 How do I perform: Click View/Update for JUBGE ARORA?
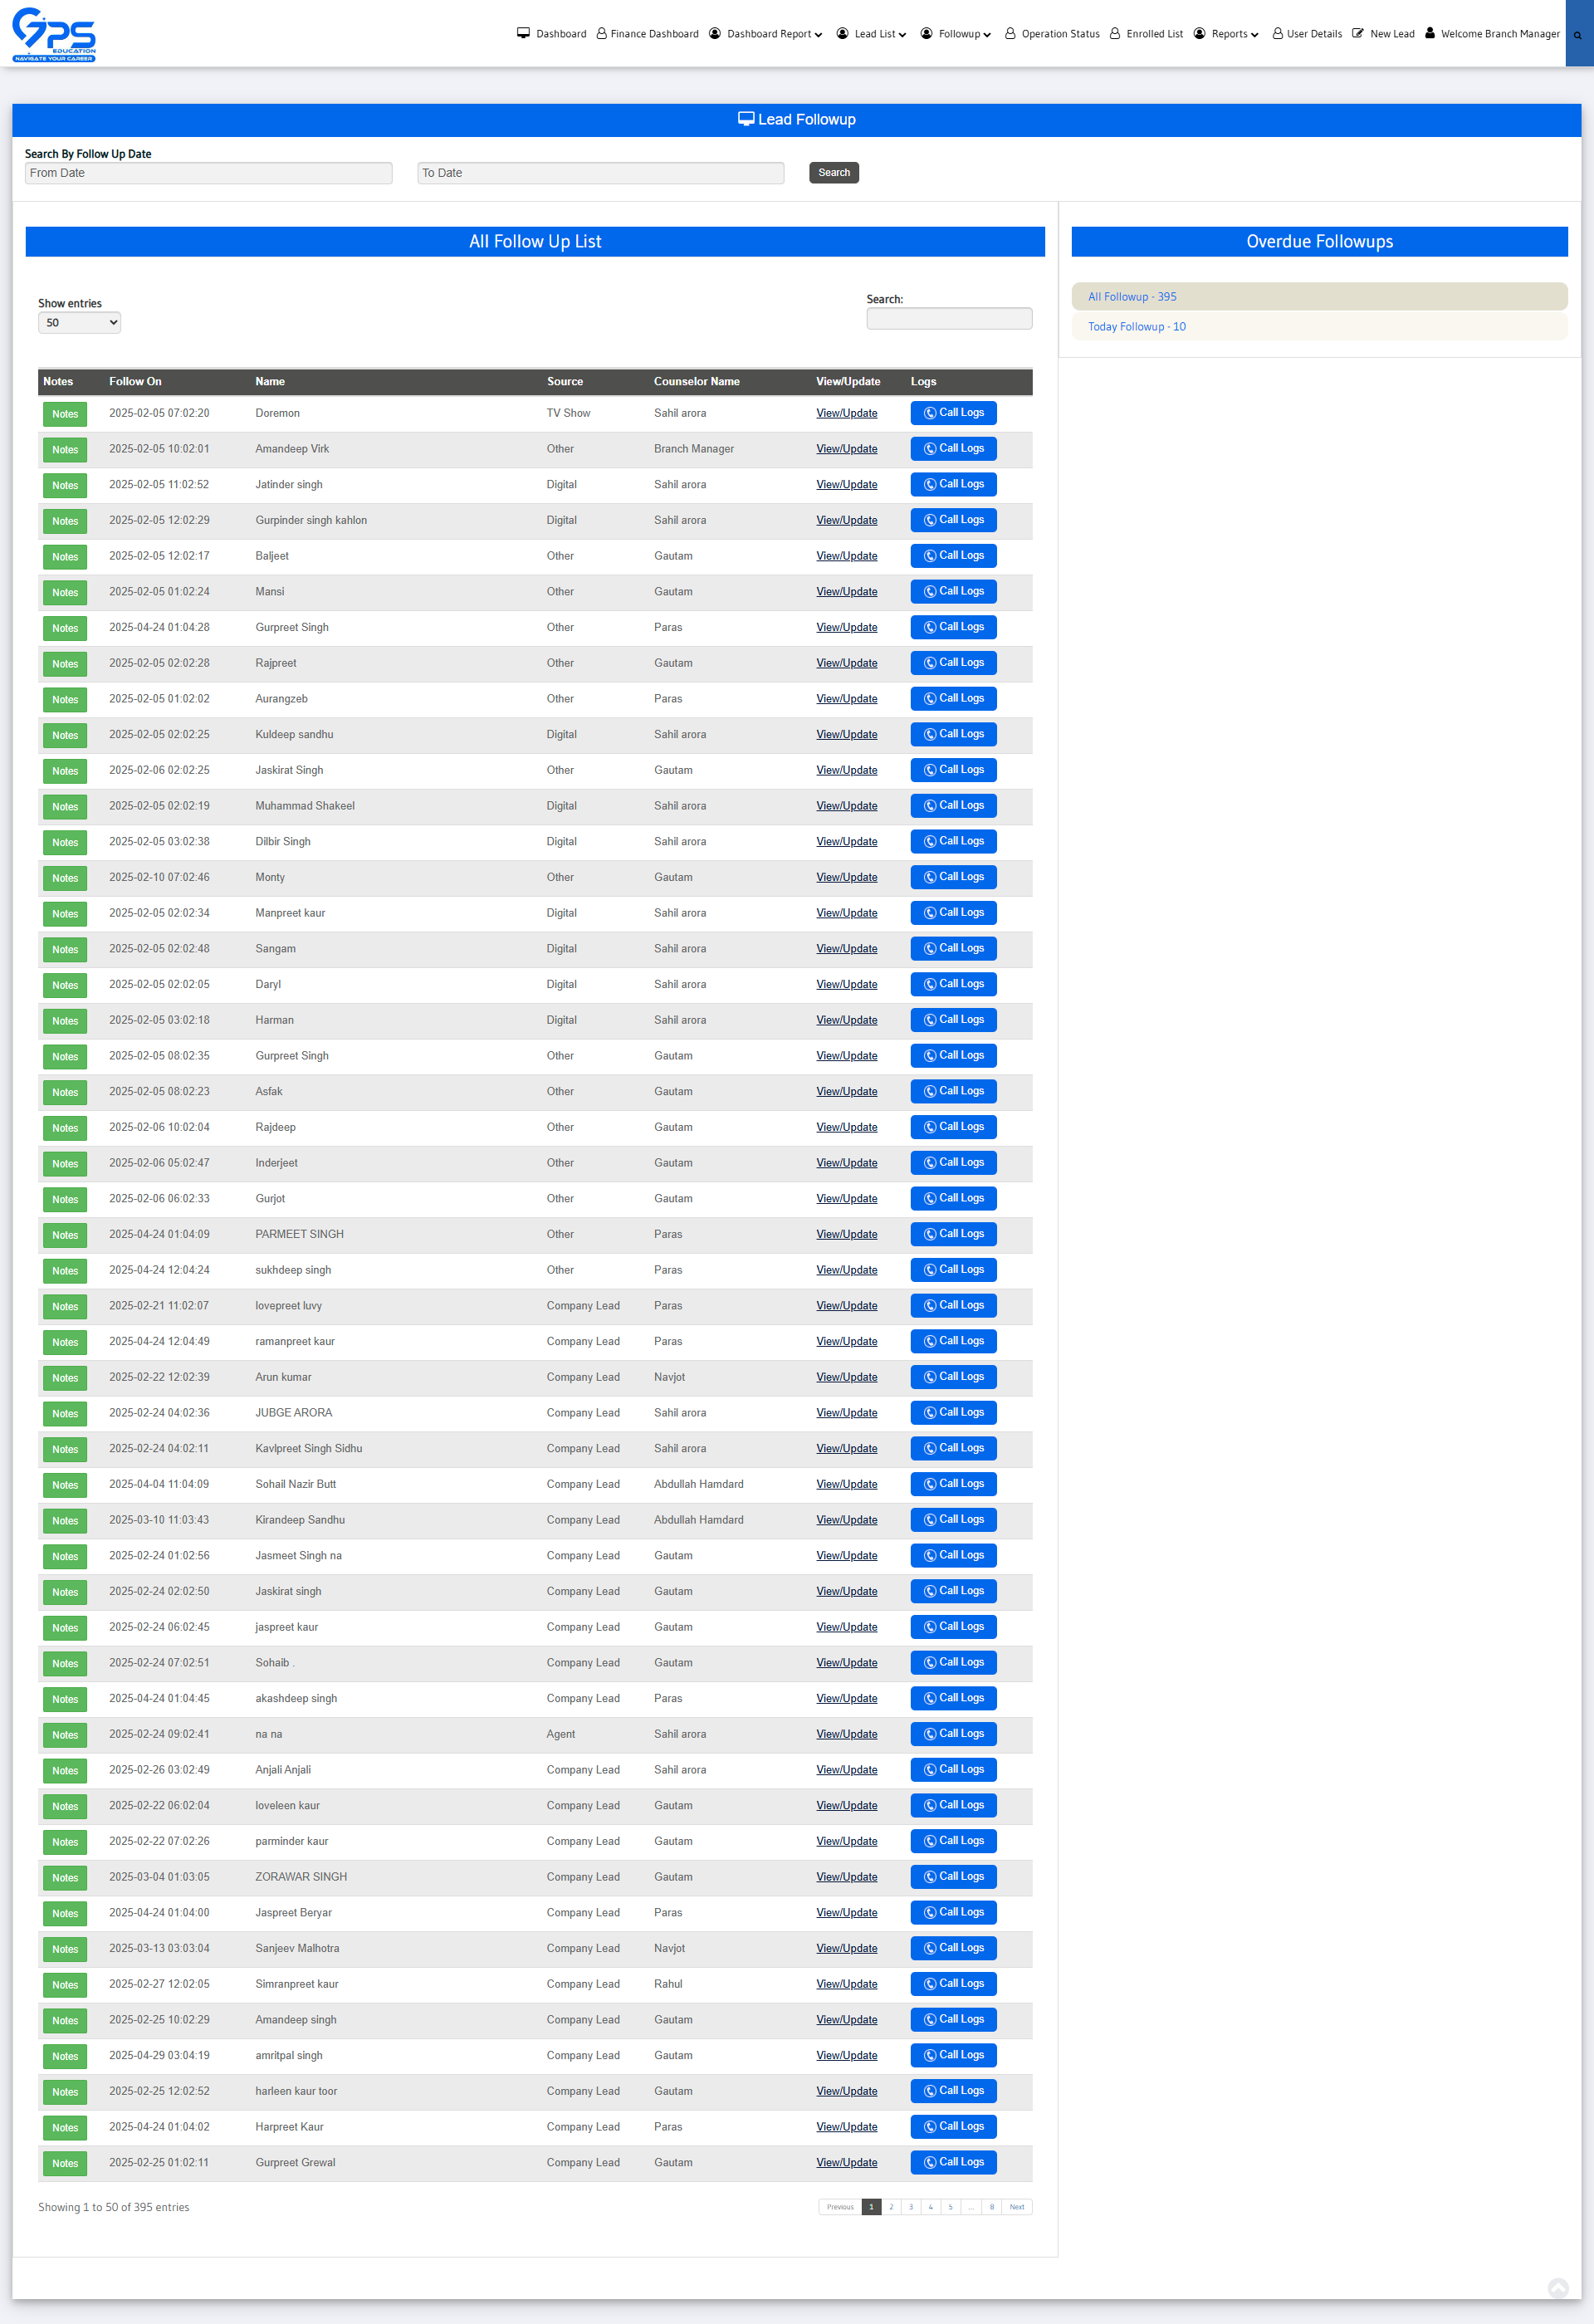(x=846, y=1413)
